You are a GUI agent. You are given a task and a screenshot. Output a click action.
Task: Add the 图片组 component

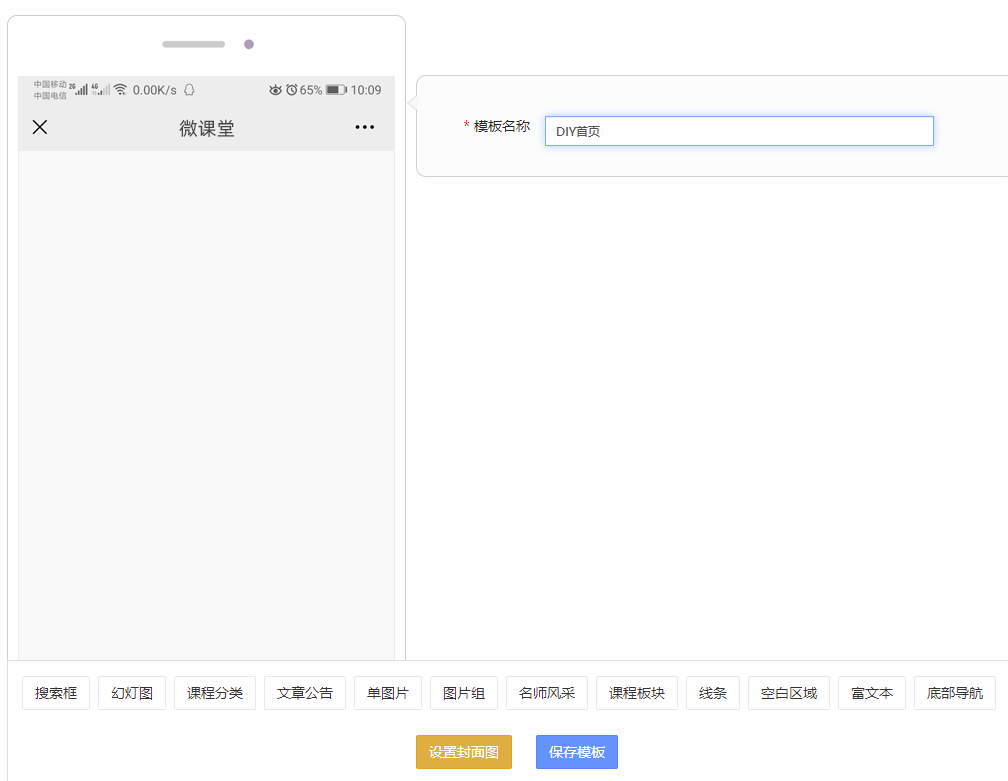(x=464, y=693)
